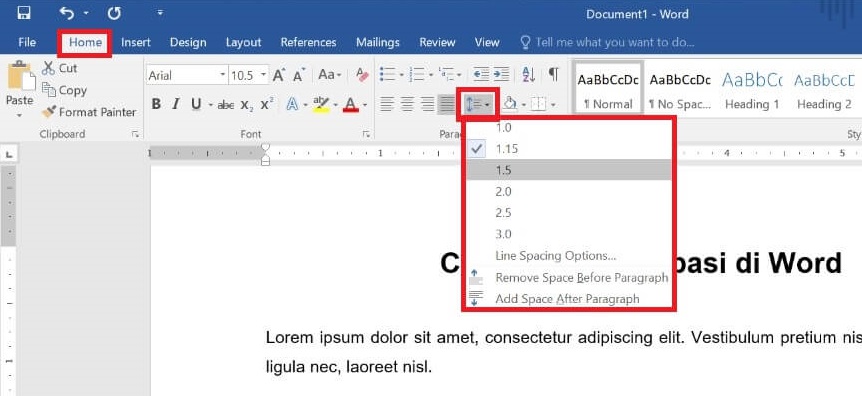Open the Review tab
The image size is (862, 396).
(437, 42)
